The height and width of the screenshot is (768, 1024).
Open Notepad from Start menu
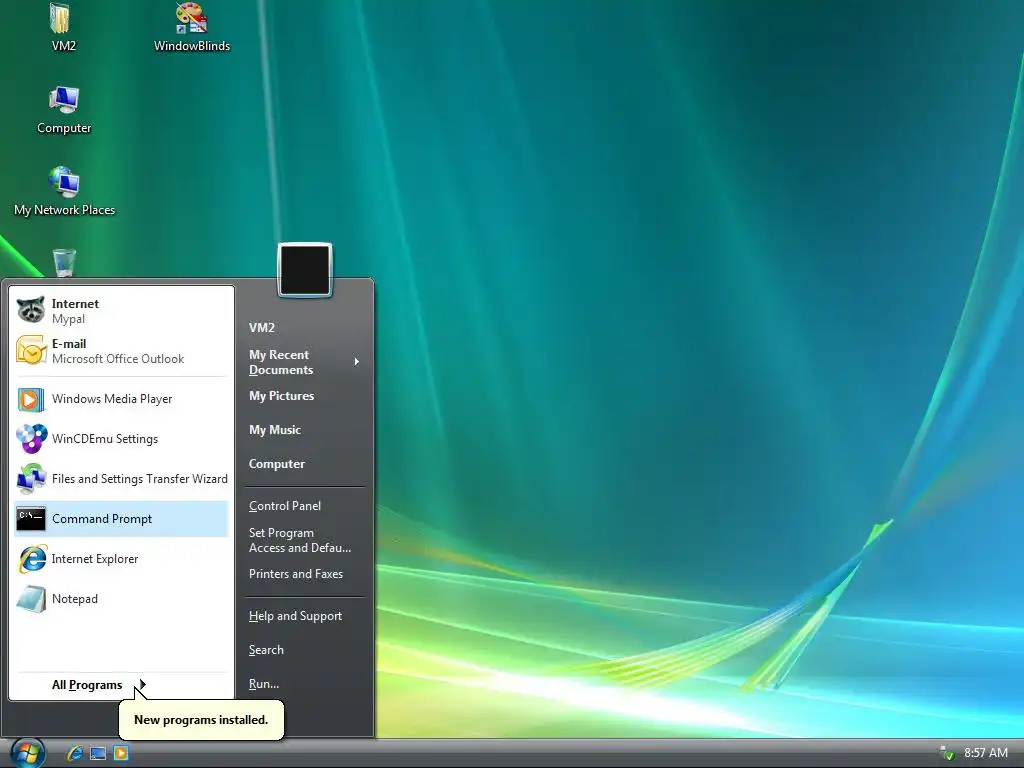pos(121,599)
